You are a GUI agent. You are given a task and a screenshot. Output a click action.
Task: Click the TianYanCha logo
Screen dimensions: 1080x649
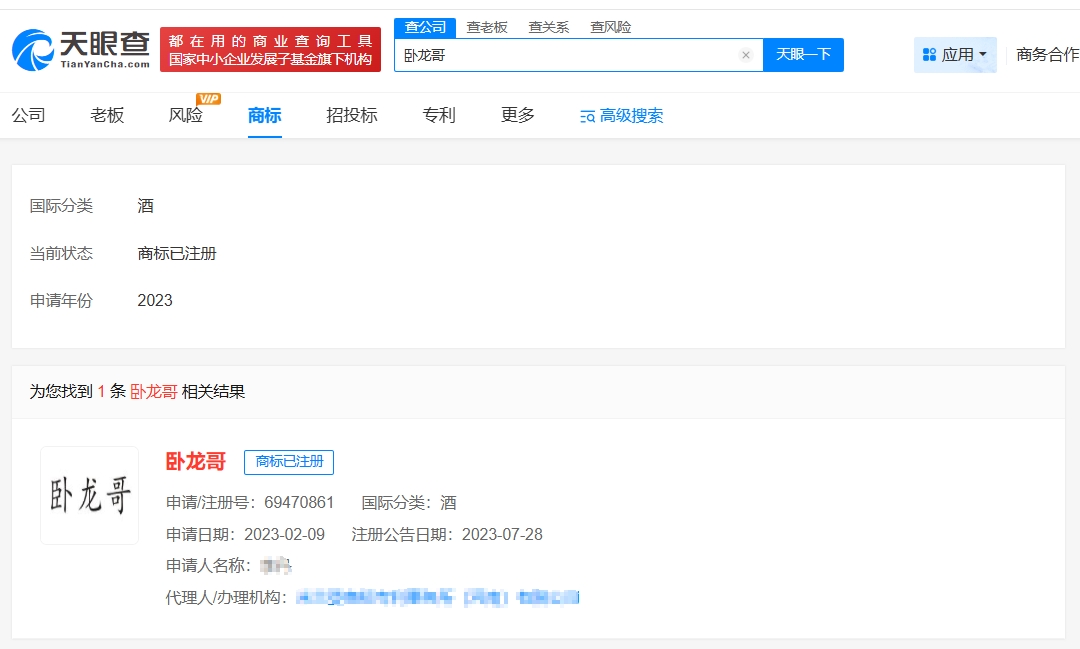pyautogui.click(x=82, y=49)
